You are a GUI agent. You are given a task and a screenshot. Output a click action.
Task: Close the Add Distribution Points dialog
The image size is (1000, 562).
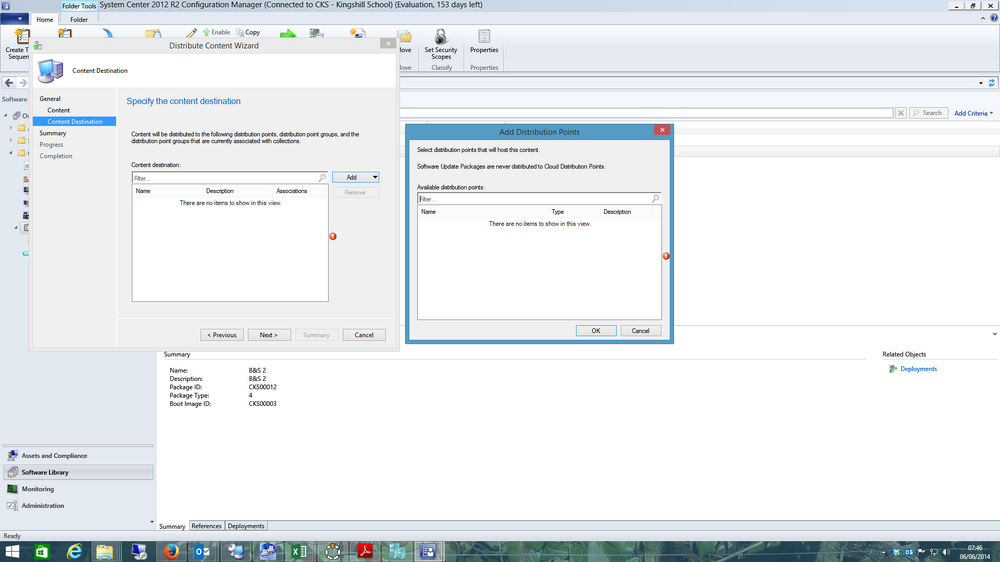point(662,130)
